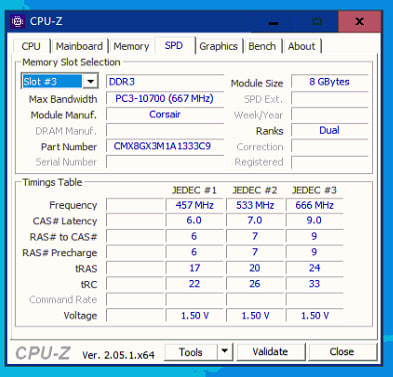Open the Bench tab
Image resolution: width=393 pixels, height=377 pixels.
click(x=262, y=46)
